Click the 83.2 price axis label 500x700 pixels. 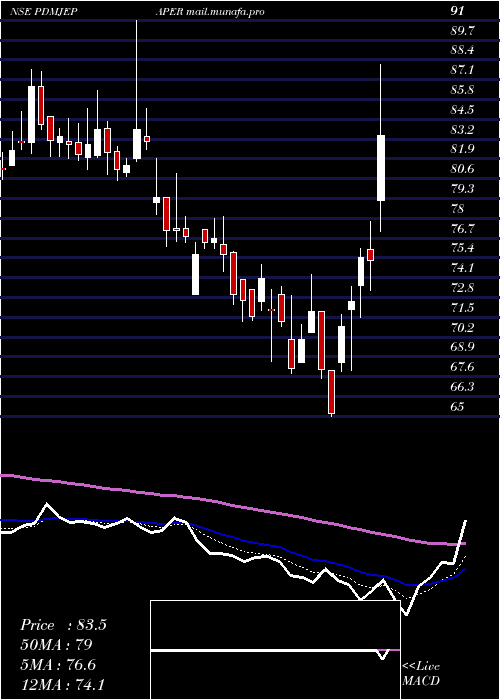point(462,129)
